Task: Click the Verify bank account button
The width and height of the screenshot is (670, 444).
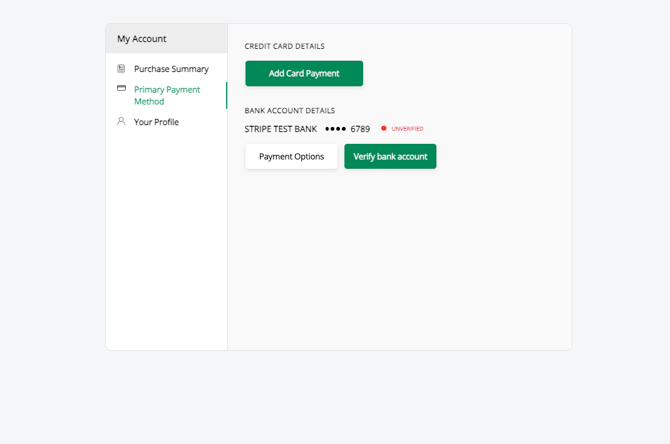Action: (x=390, y=156)
